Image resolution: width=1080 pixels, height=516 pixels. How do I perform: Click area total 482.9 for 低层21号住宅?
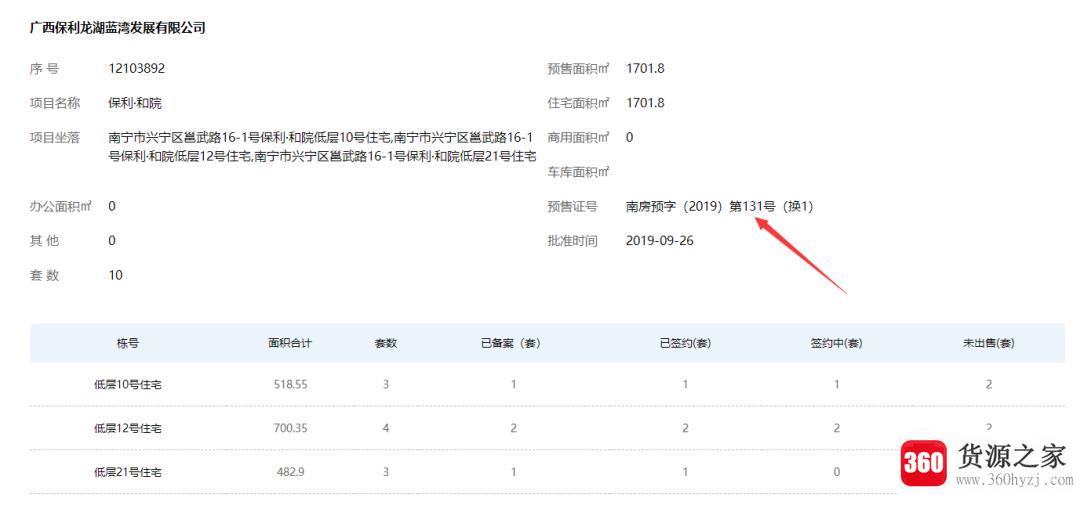click(x=291, y=473)
